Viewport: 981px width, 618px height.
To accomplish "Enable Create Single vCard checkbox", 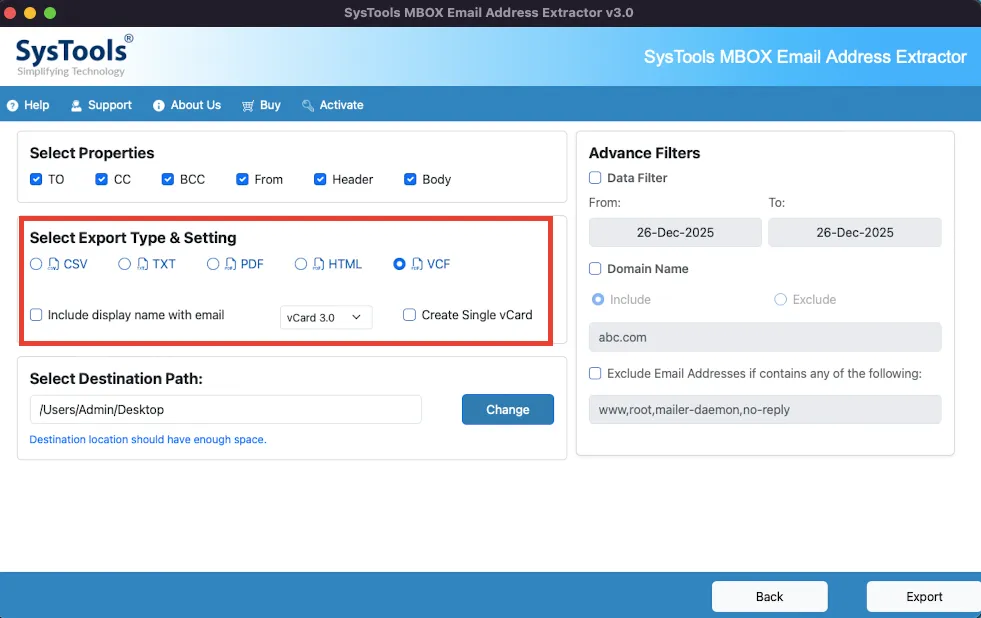I will [409, 315].
